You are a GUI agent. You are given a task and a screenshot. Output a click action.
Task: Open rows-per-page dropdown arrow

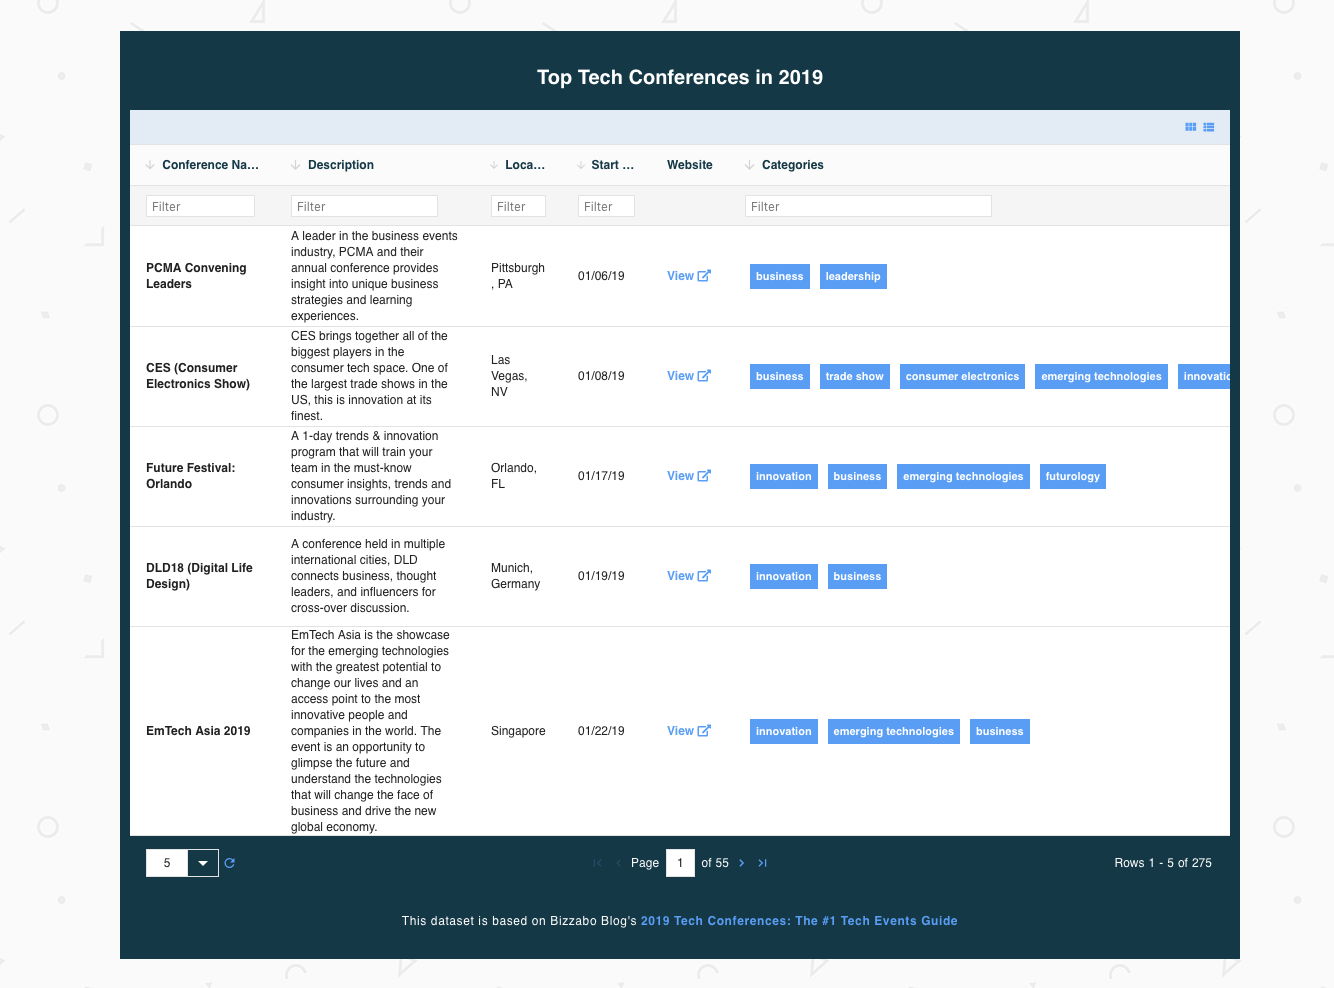click(203, 863)
